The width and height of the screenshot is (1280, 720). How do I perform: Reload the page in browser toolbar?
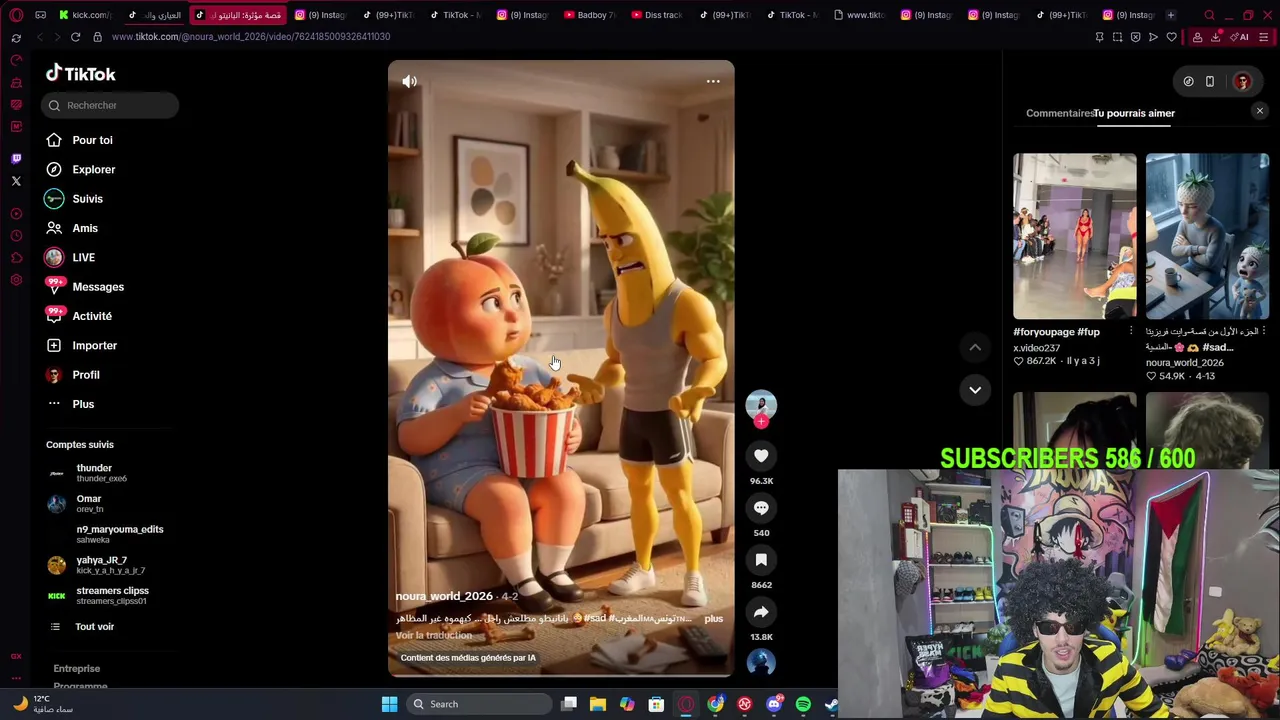(75, 37)
